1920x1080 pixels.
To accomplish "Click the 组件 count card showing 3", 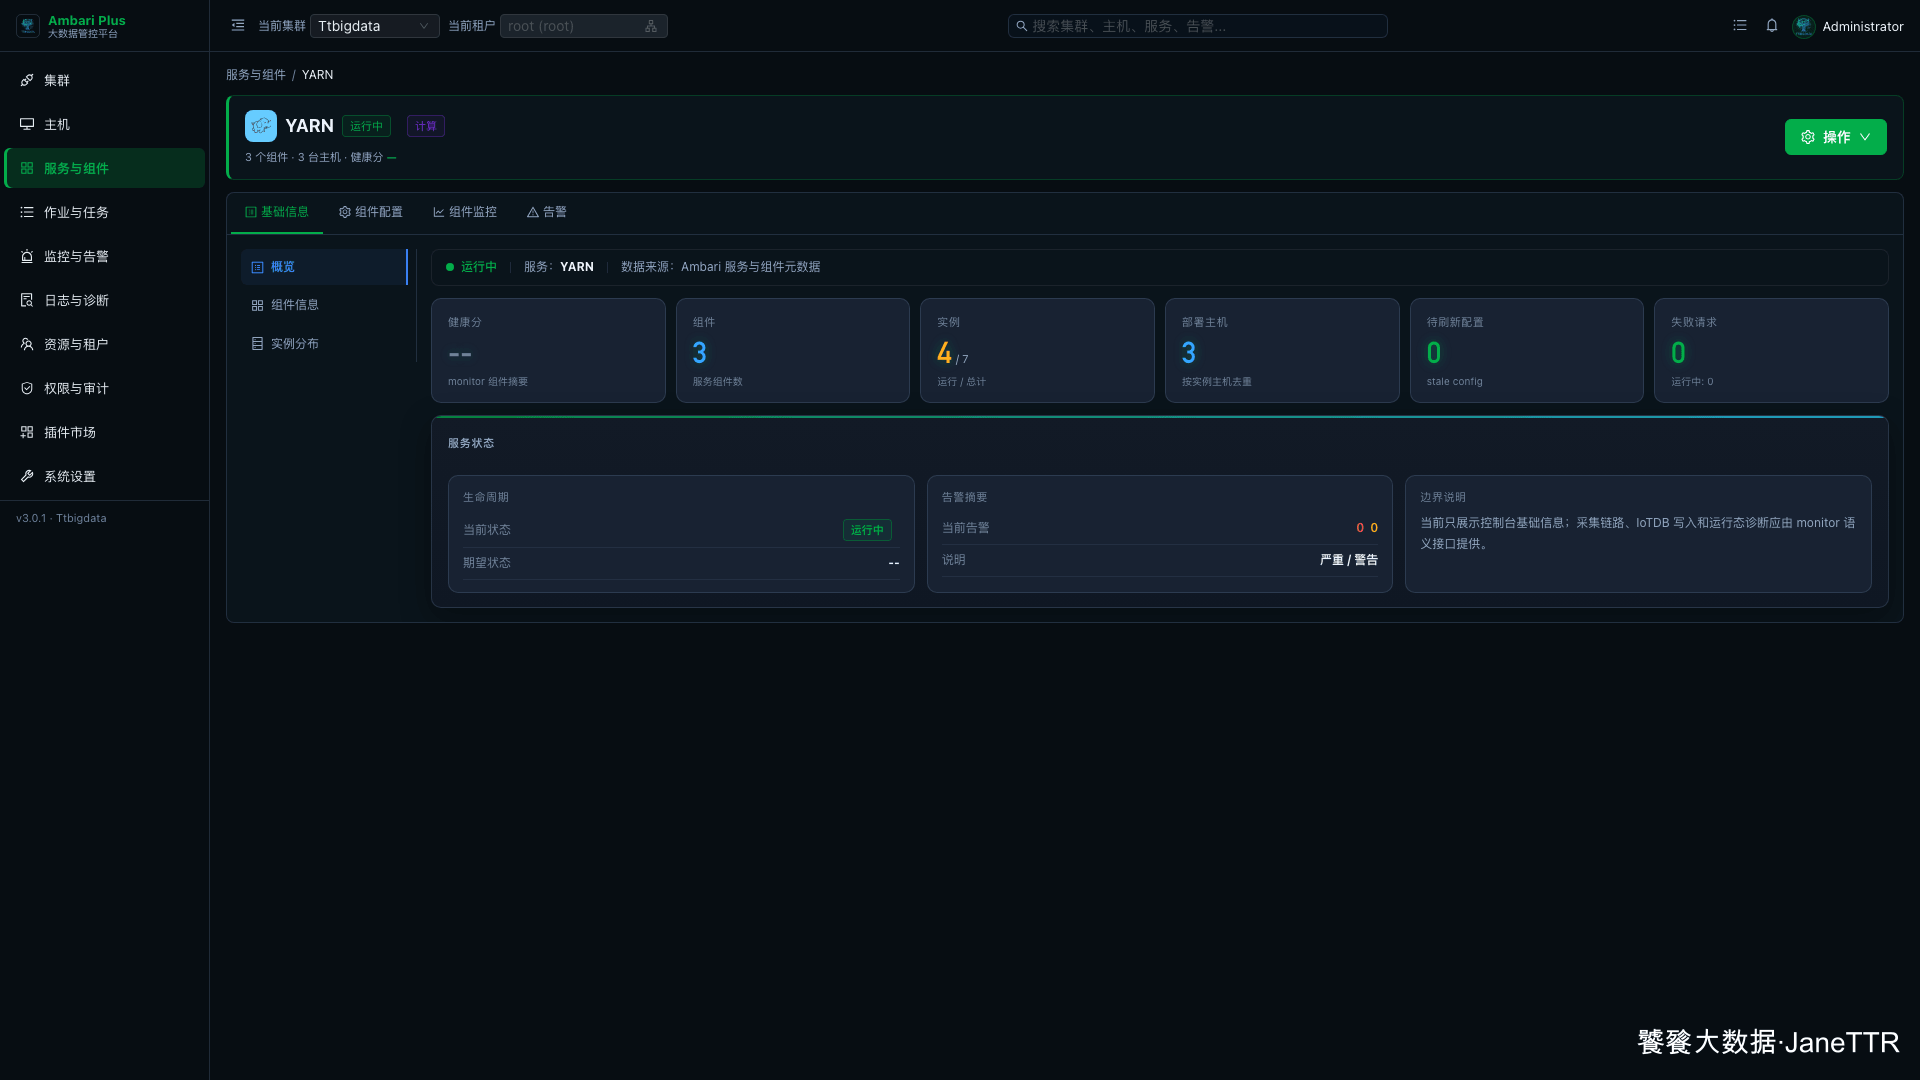I will pyautogui.click(x=793, y=350).
